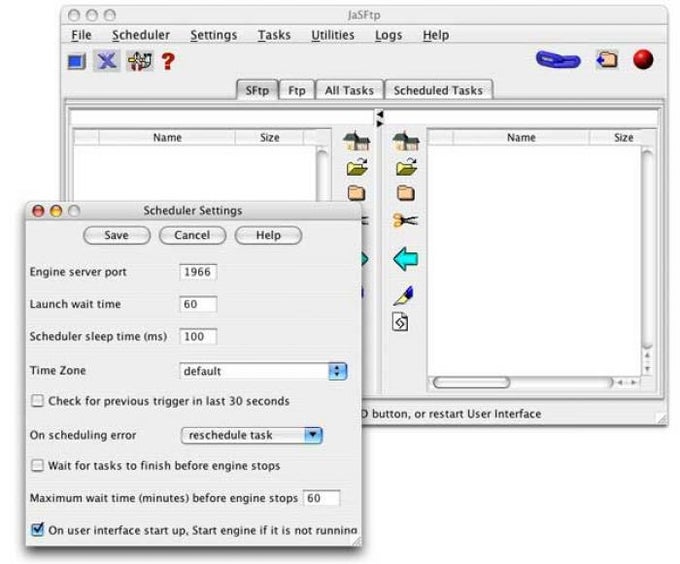Click the Launch wait time field
The height and width of the screenshot is (564, 680).
tap(198, 304)
